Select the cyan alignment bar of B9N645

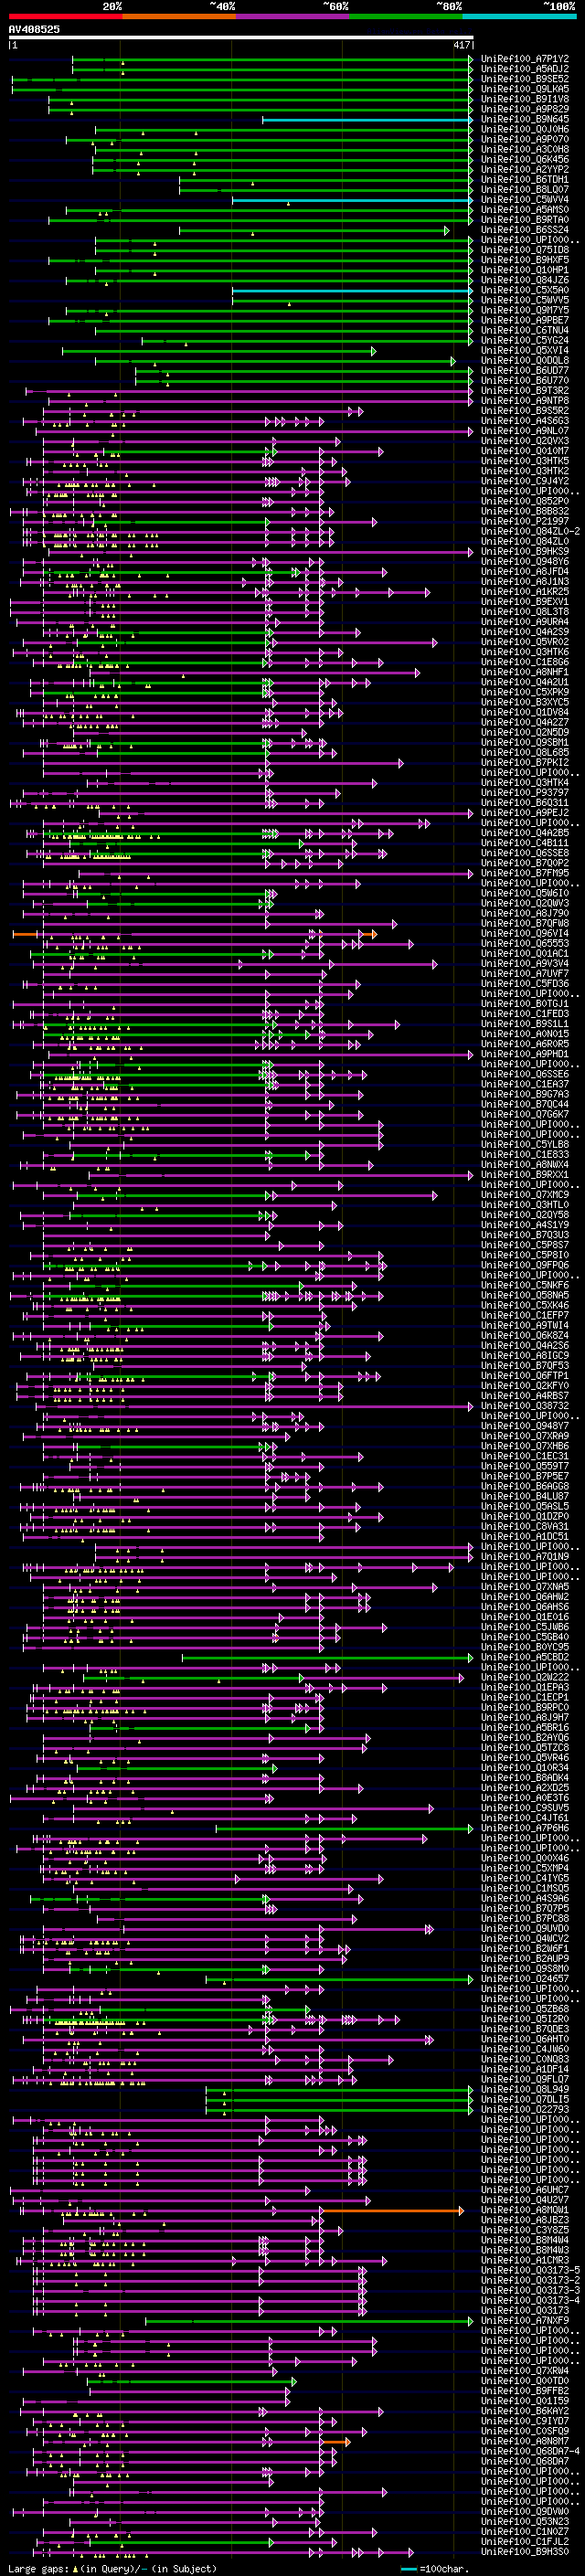click(x=367, y=120)
